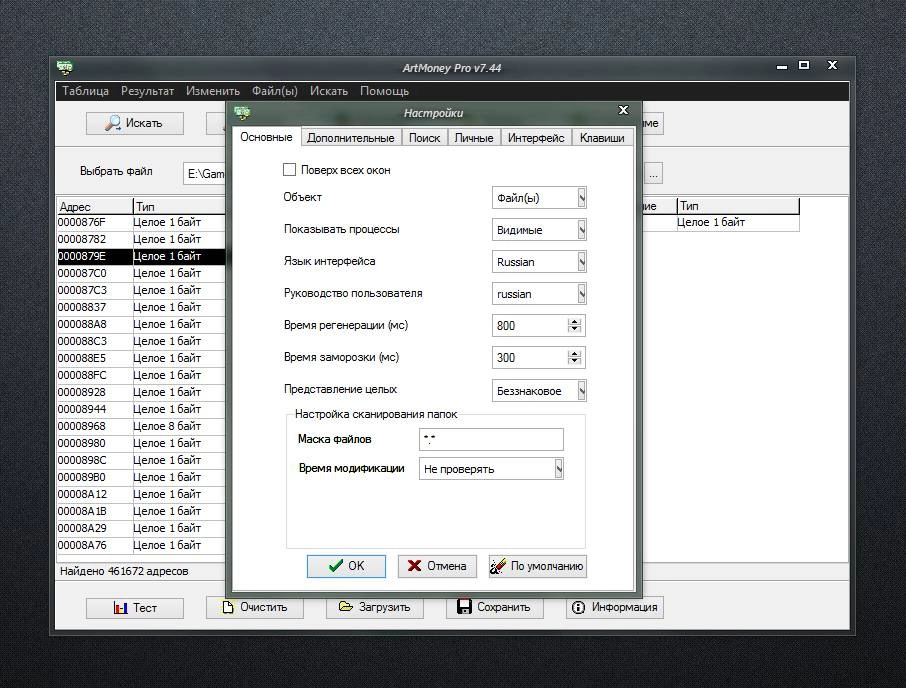Click the floppy disk icon on Сохранить

[464, 607]
